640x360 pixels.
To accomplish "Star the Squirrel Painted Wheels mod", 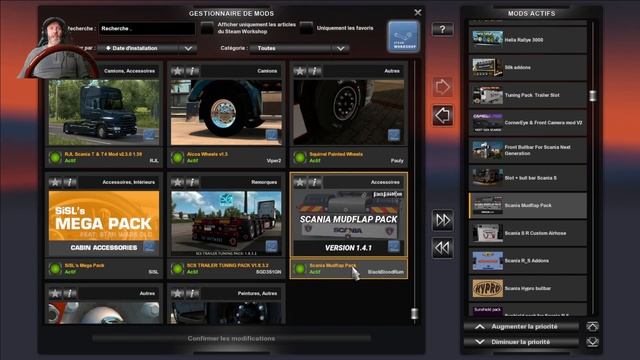I will coord(300,71).
